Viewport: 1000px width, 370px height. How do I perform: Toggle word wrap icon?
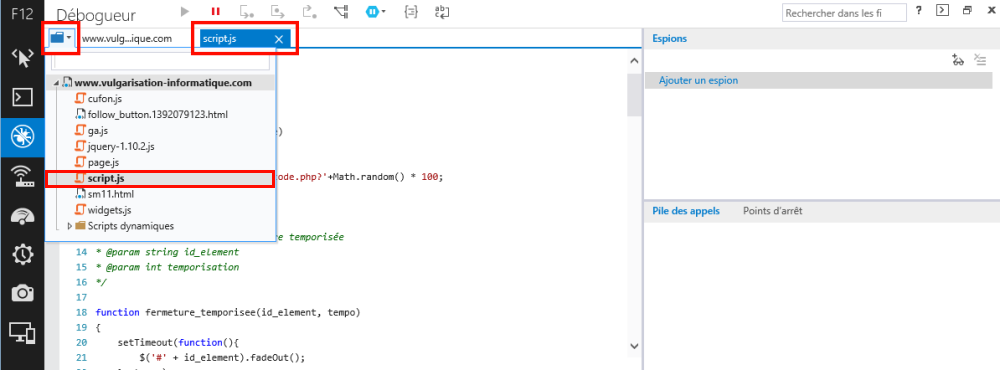click(x=441, y=11)
